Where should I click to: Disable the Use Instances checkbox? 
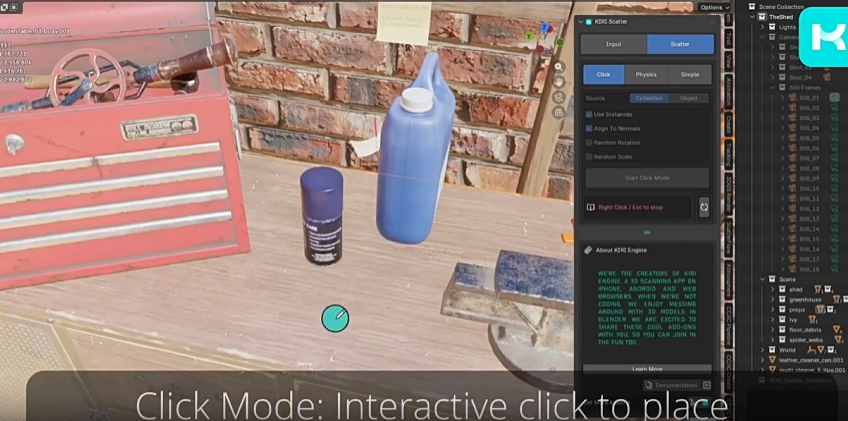tap(589, 115)
